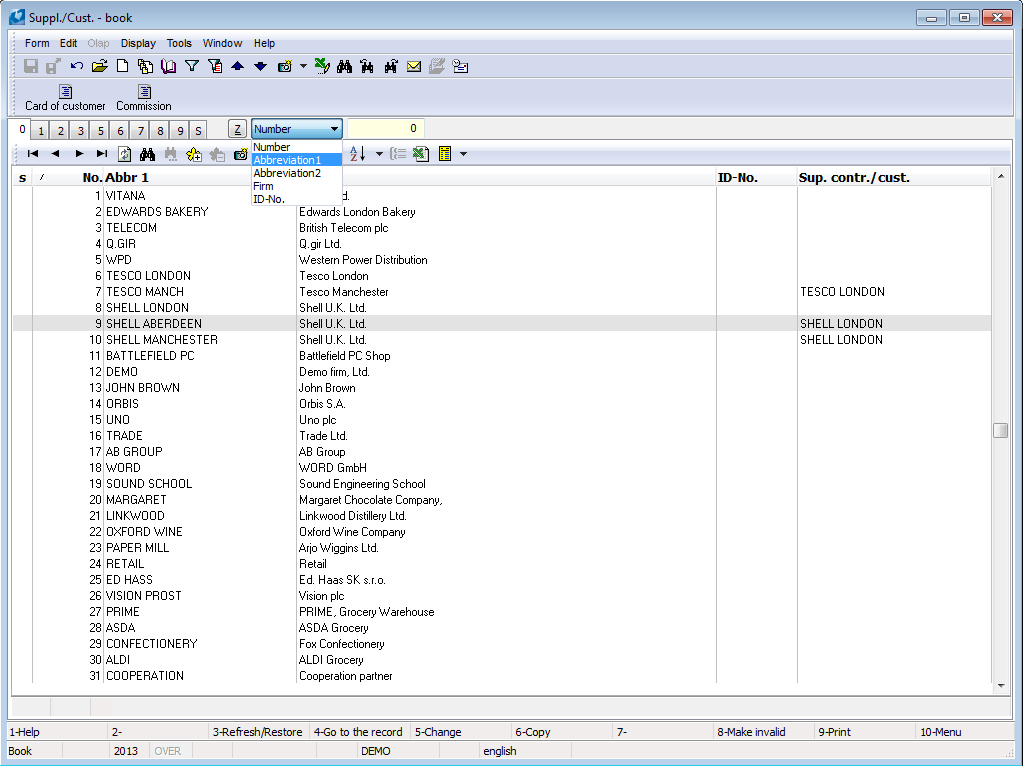Go to next record arrow
The width and height of the screenshot is (1023, 766).
click(79, 154)
